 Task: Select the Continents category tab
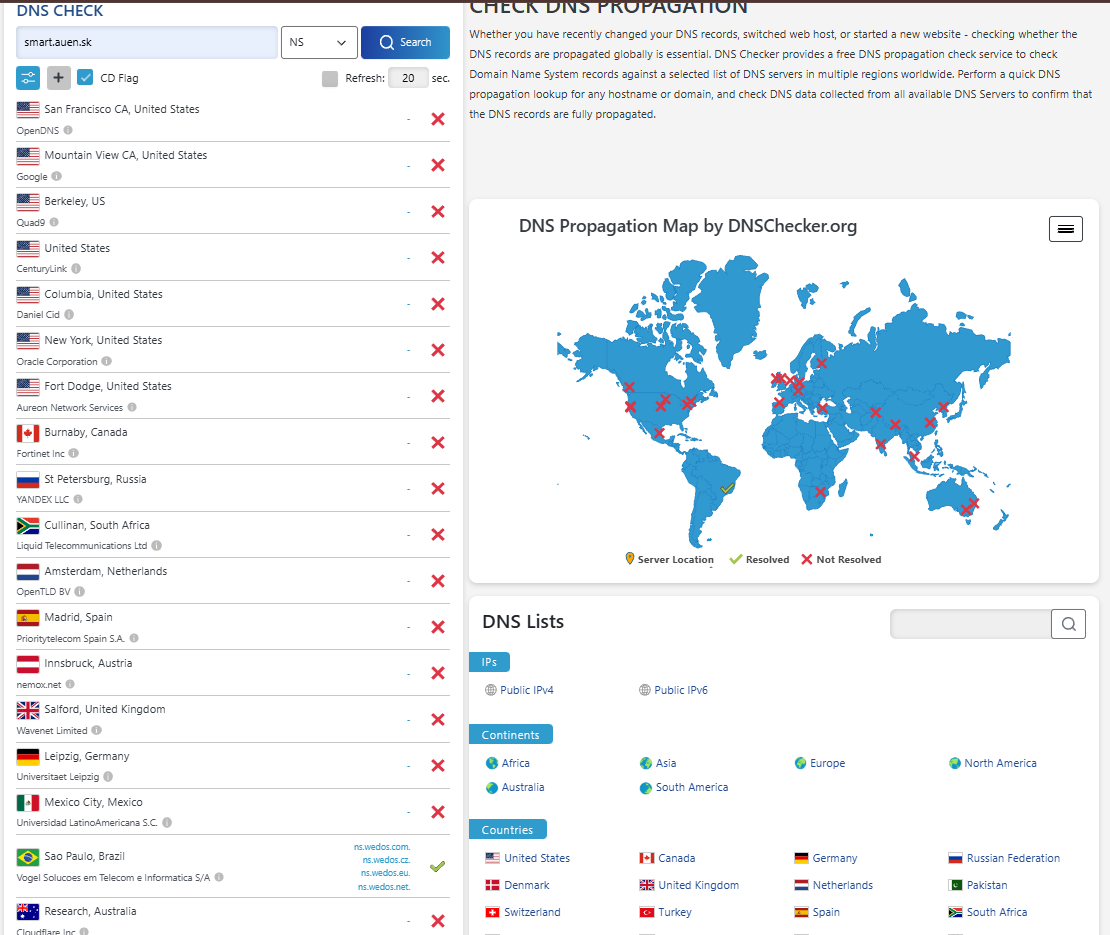click(510, 735)
